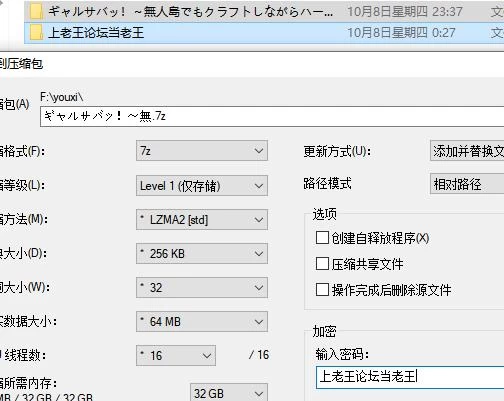Click date 10月8日星期四 0:27

(x=401, y=33)
